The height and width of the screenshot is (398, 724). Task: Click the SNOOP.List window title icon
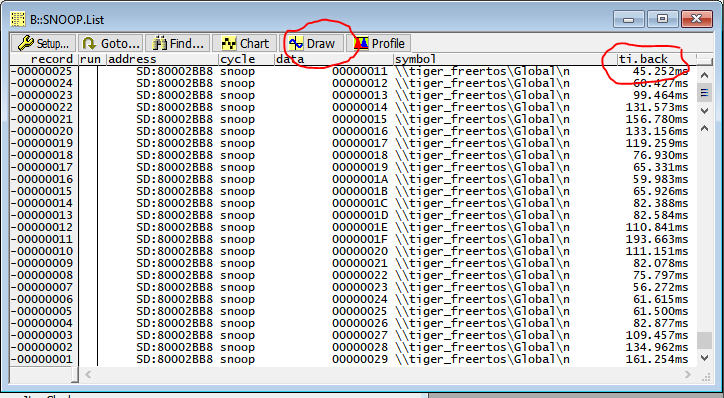point(18,19)
